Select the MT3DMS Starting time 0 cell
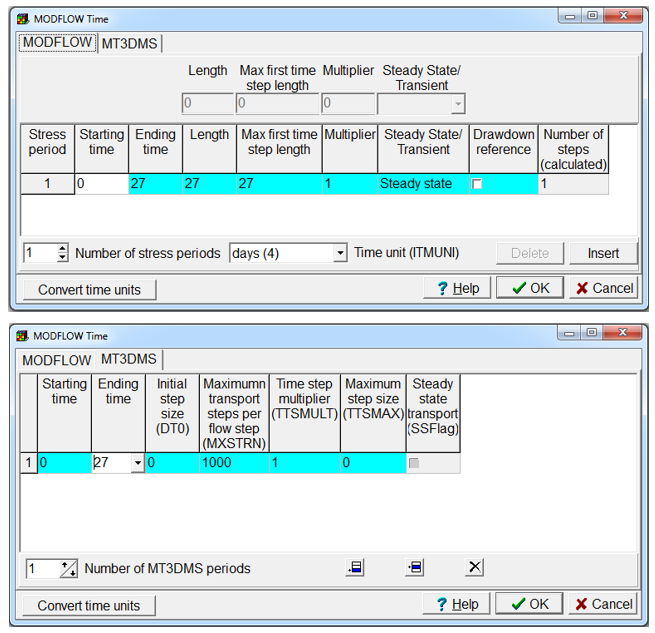The width and height of the screenshot is (655, 633). coord(64,463)
